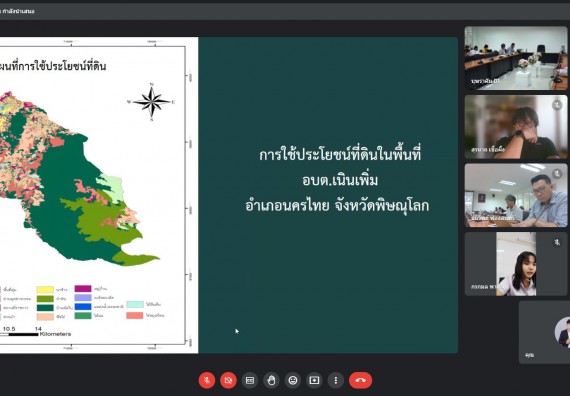Screen dimensions: 570x396
Task: Click the magenta legend swatch
Action: click(83, 289)
